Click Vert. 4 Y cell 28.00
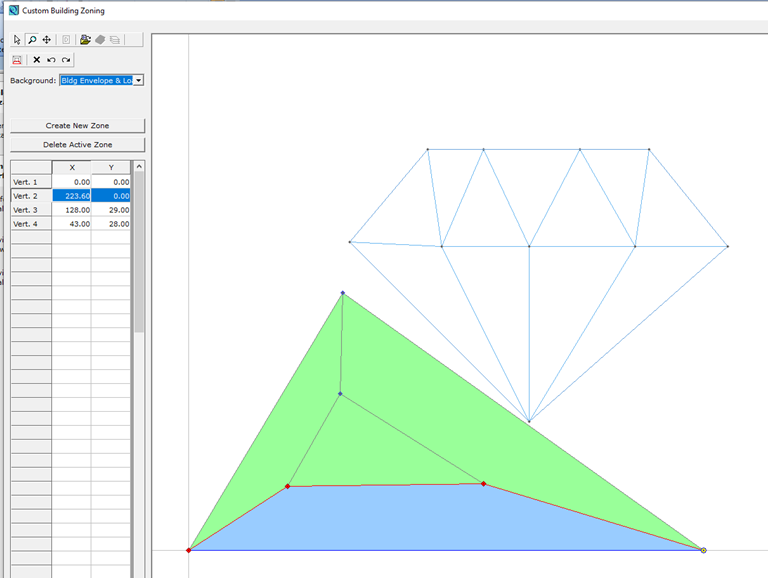Viewport: 768px width, 578px height. (111, 224)
